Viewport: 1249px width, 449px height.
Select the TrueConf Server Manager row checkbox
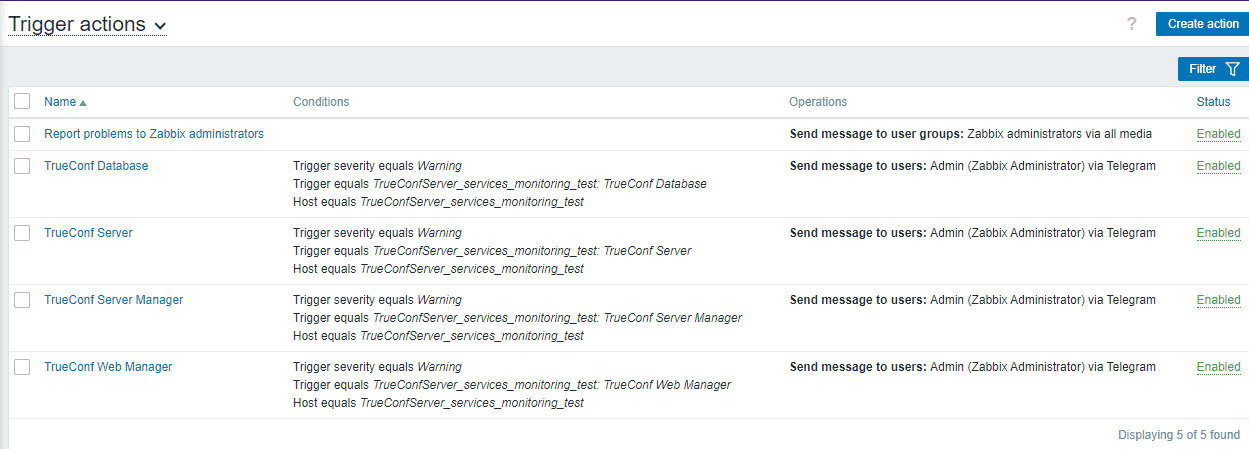pos(22,300)
